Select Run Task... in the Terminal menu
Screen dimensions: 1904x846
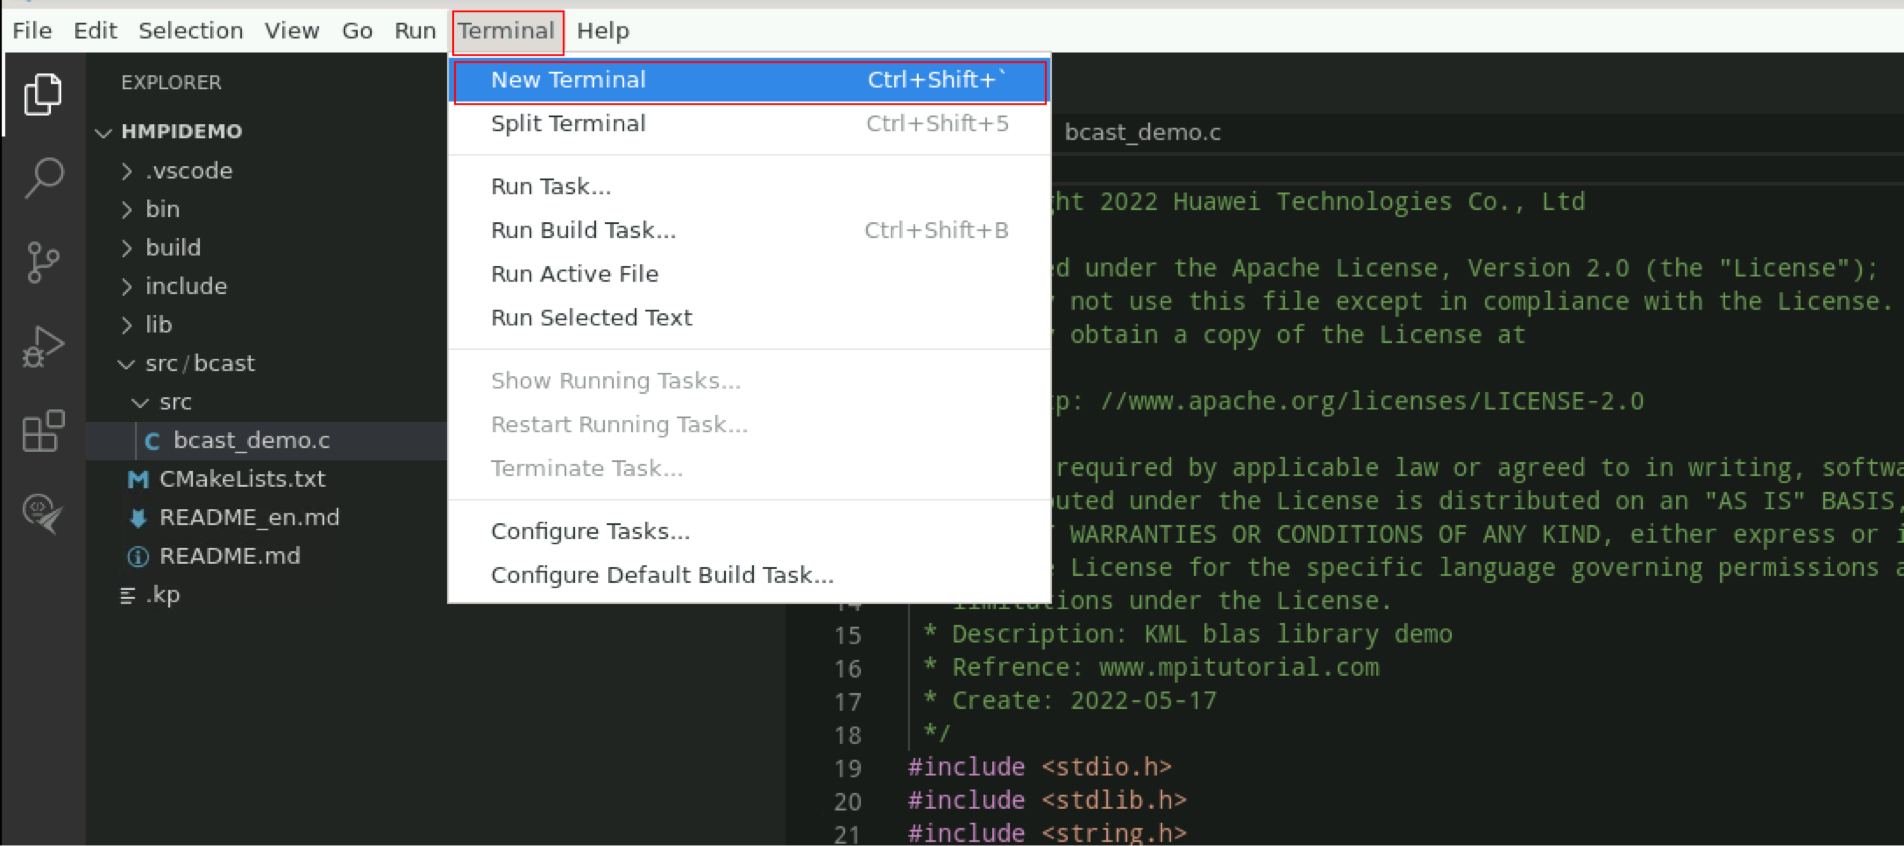pos(749,187)
